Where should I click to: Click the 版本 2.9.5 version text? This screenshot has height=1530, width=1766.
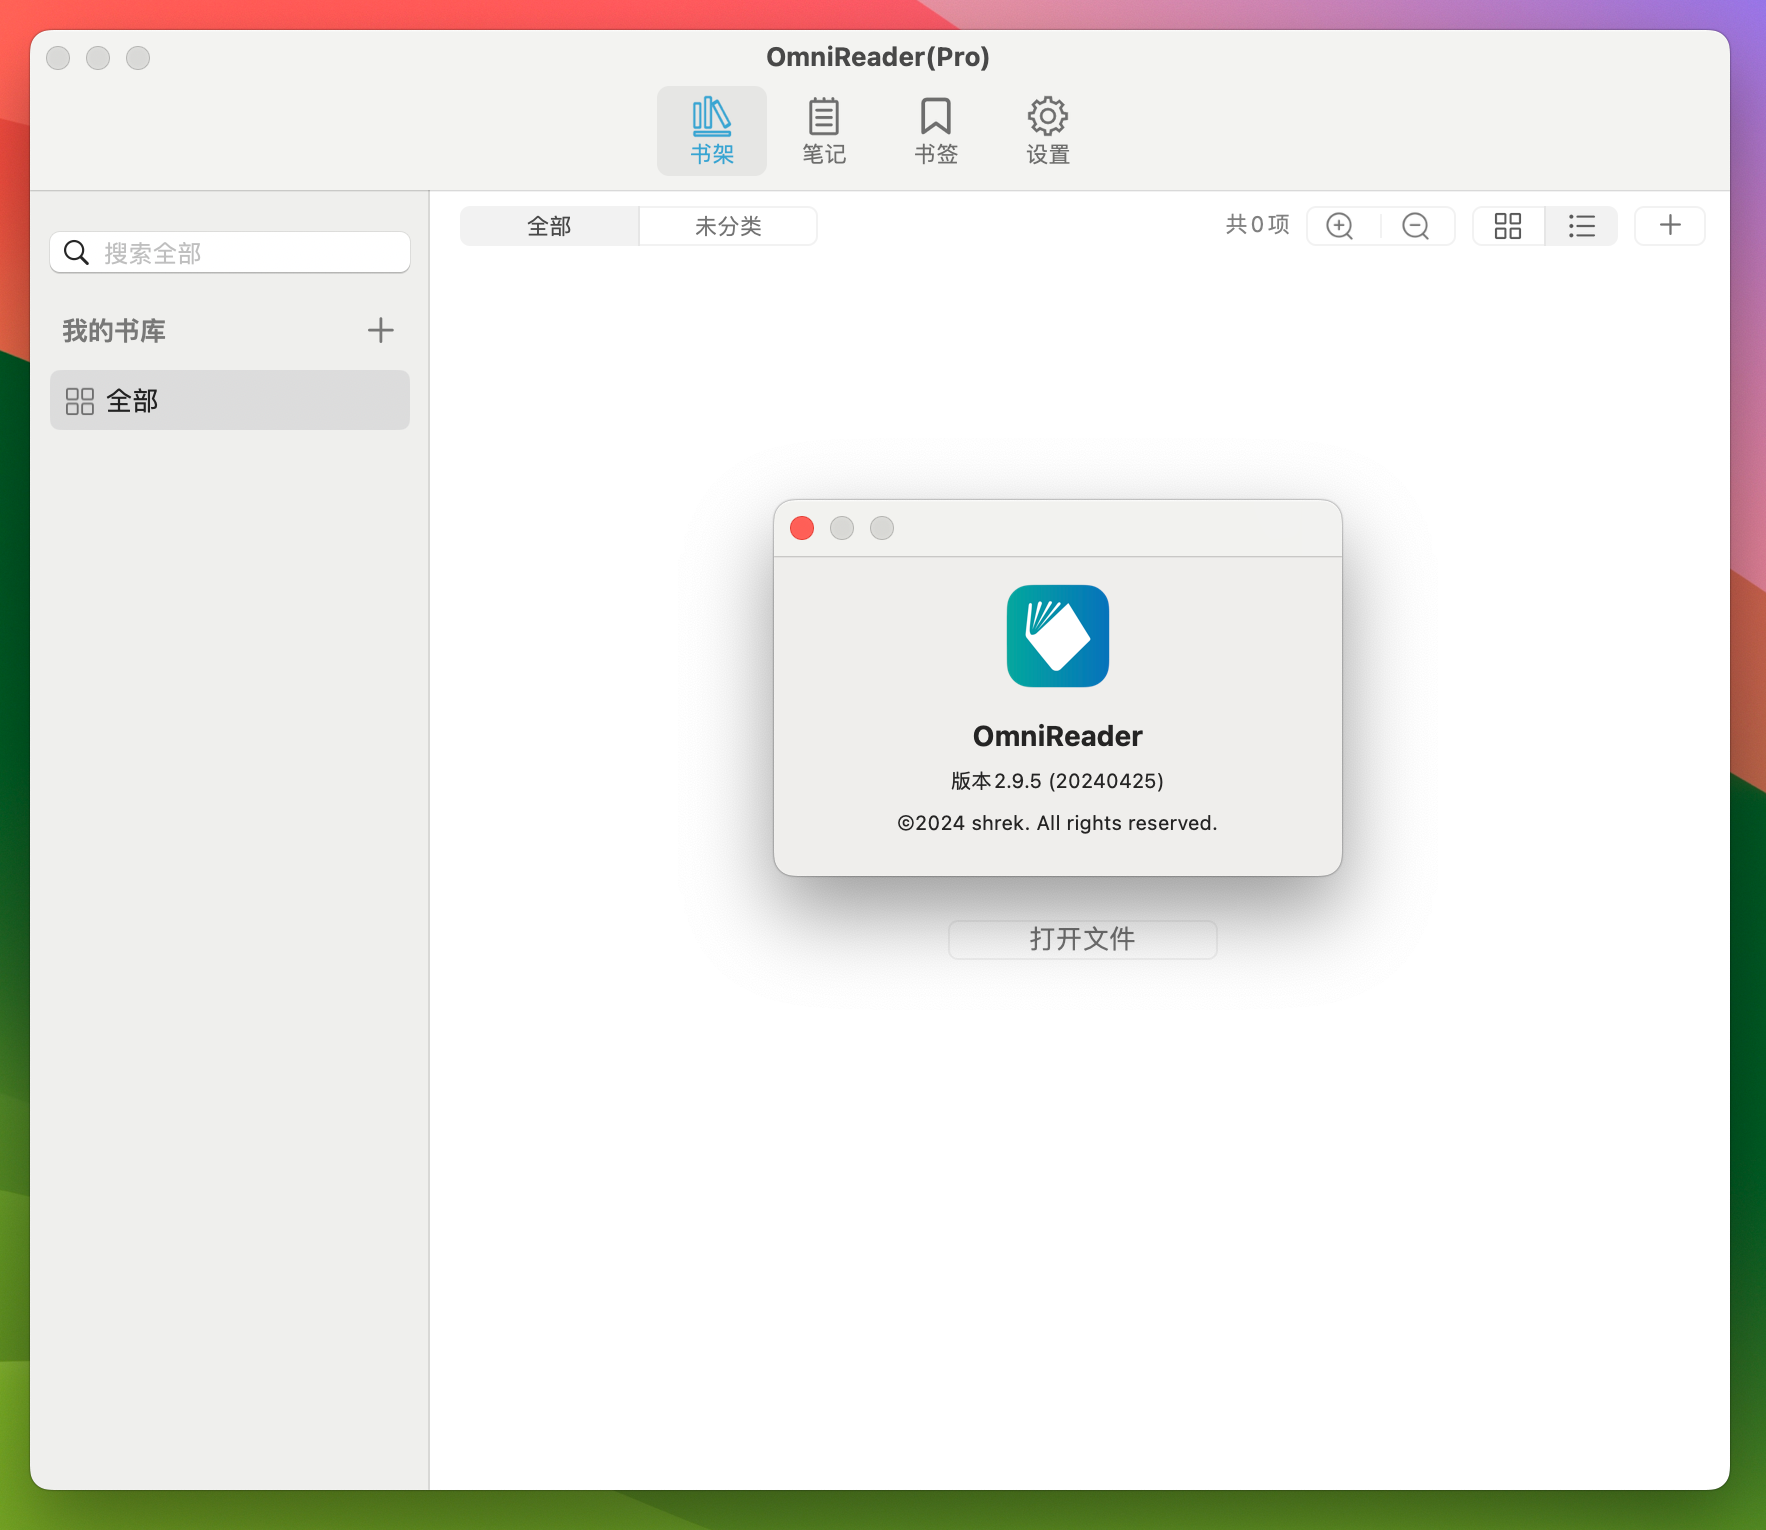tap(1057, 781)
